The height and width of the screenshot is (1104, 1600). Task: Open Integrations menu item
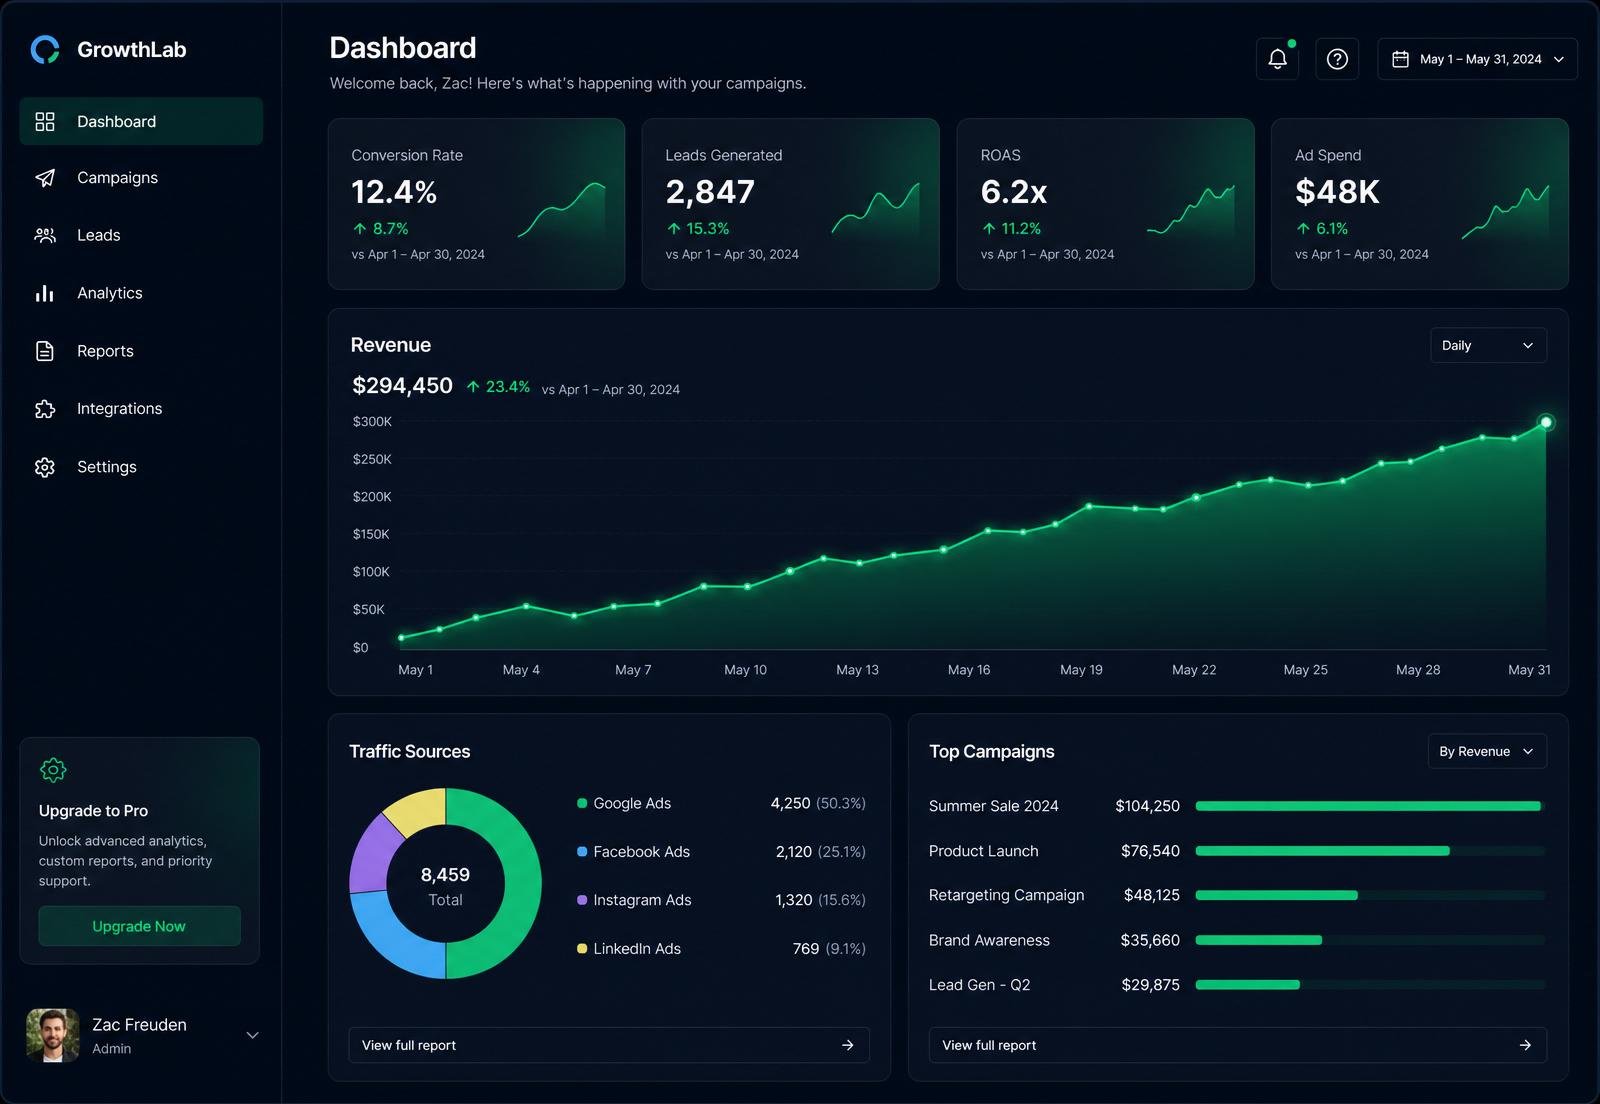click(141, 409)
